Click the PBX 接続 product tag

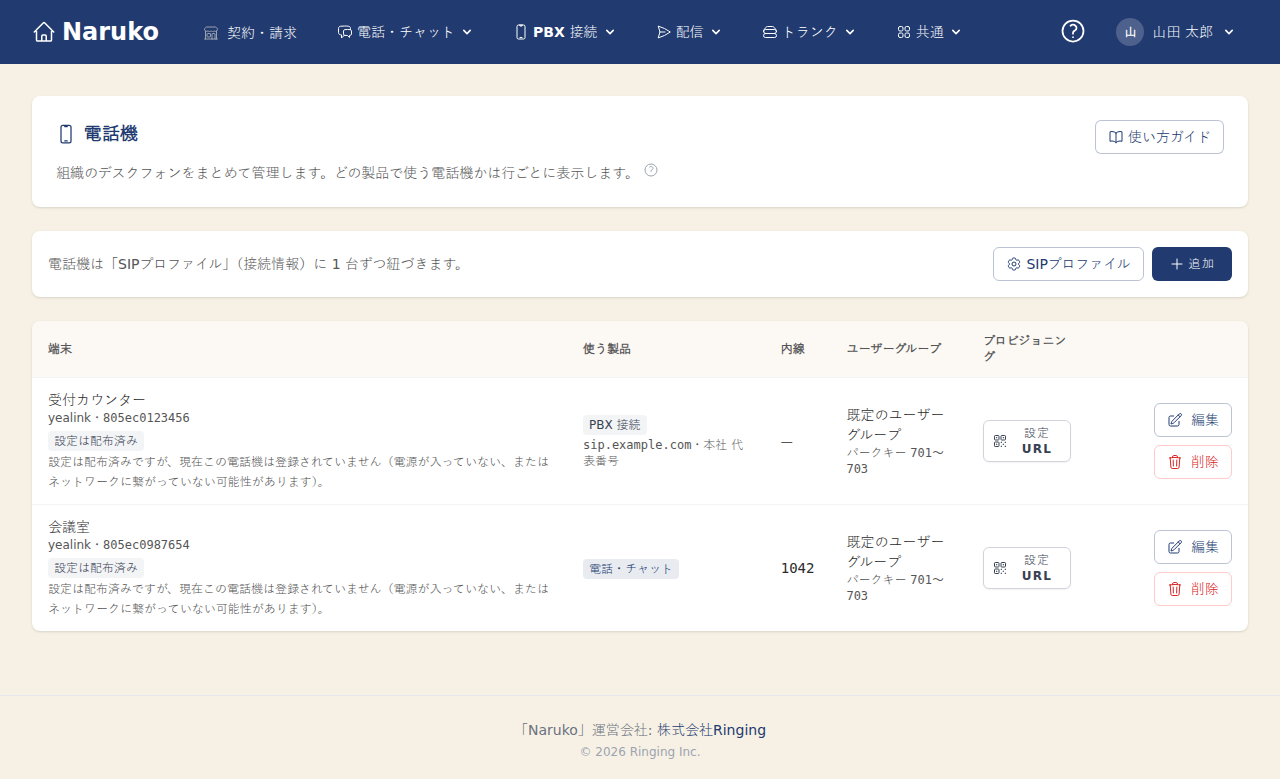click(x=615, y=424)
